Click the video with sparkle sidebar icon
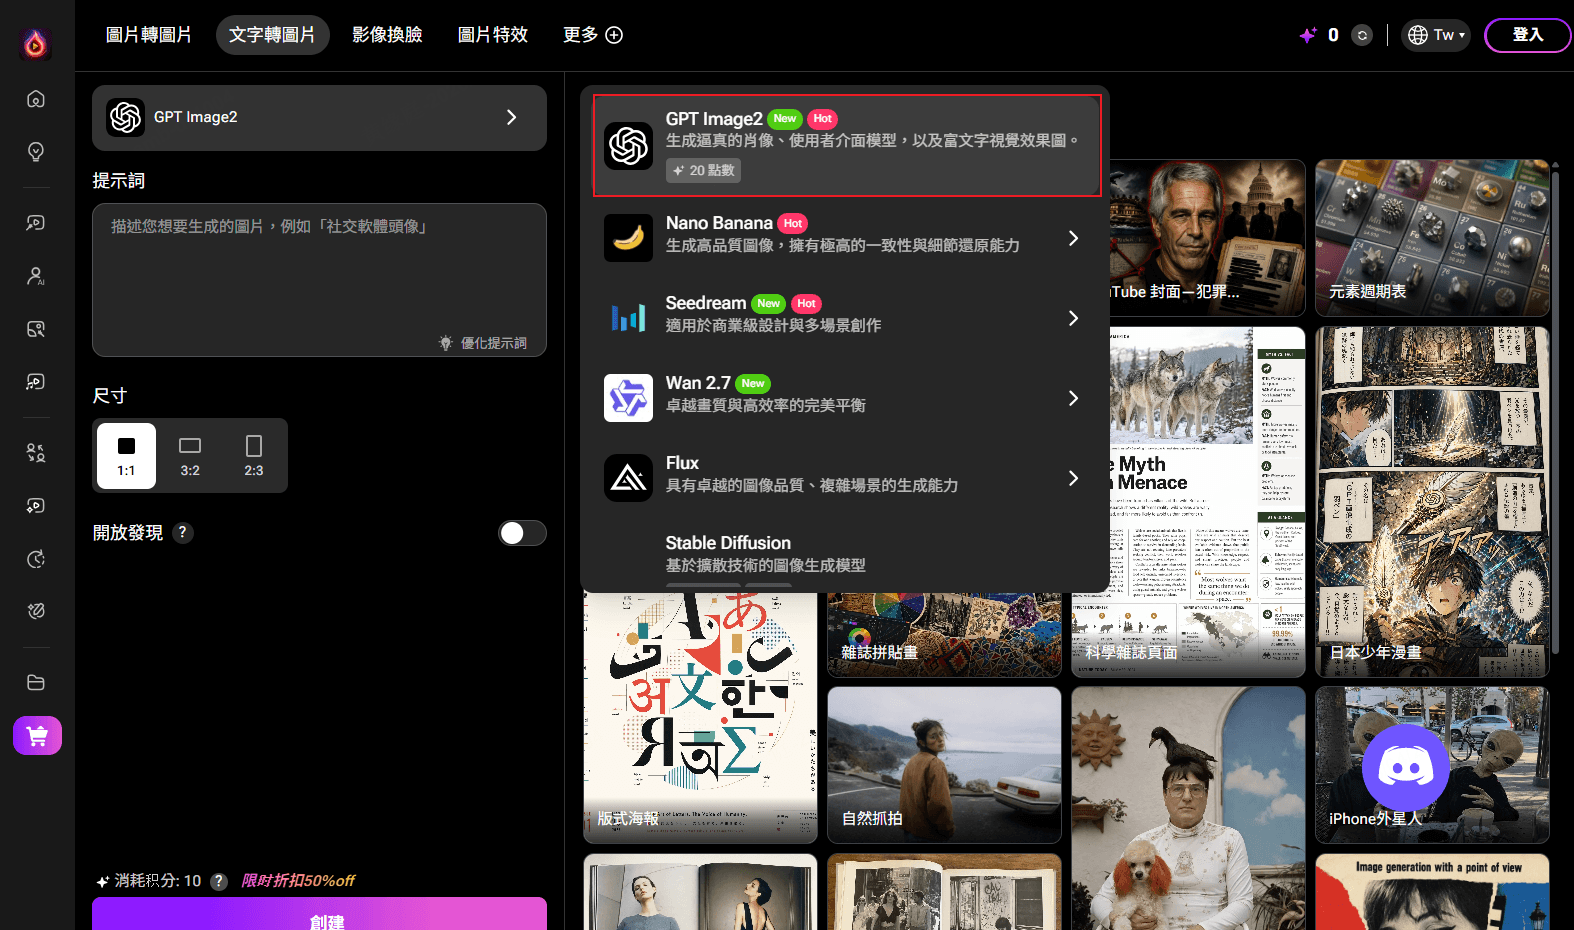Screen dimensions: 1574x930 point(36,506)
